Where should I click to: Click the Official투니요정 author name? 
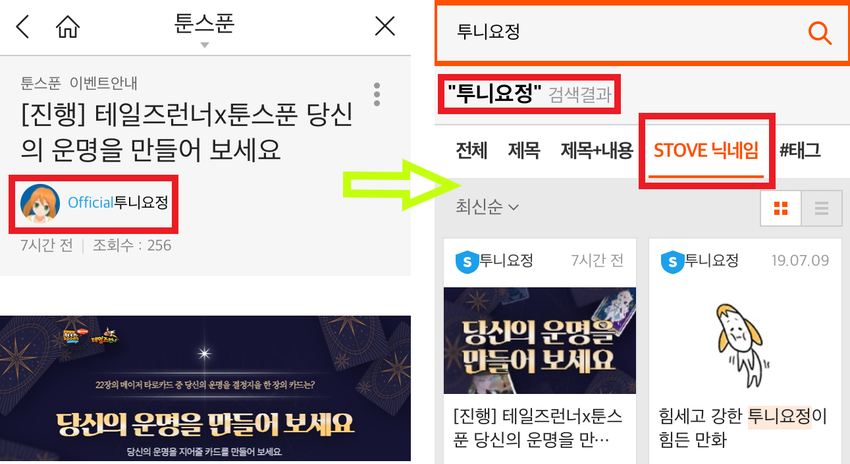118,203
